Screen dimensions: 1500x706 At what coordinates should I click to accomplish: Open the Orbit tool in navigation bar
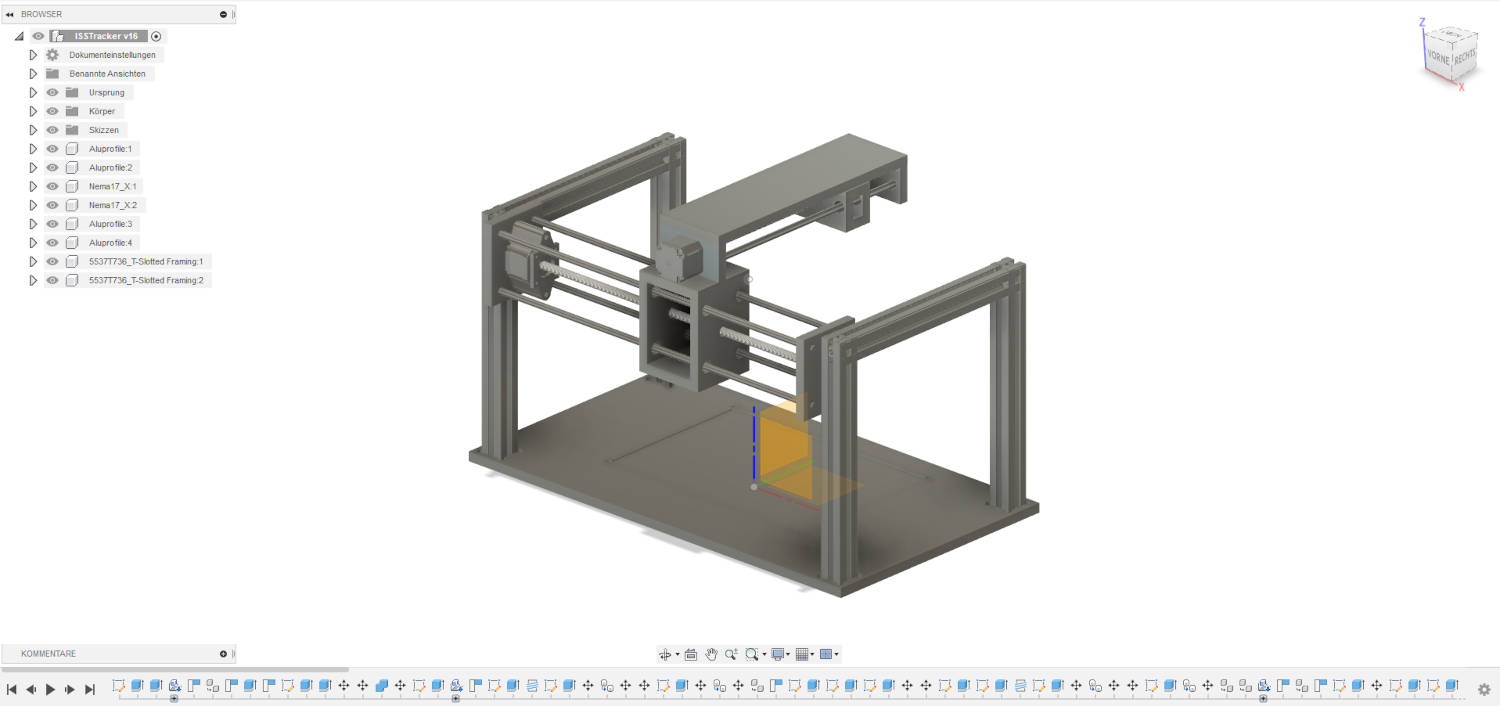tap(665, 654)
